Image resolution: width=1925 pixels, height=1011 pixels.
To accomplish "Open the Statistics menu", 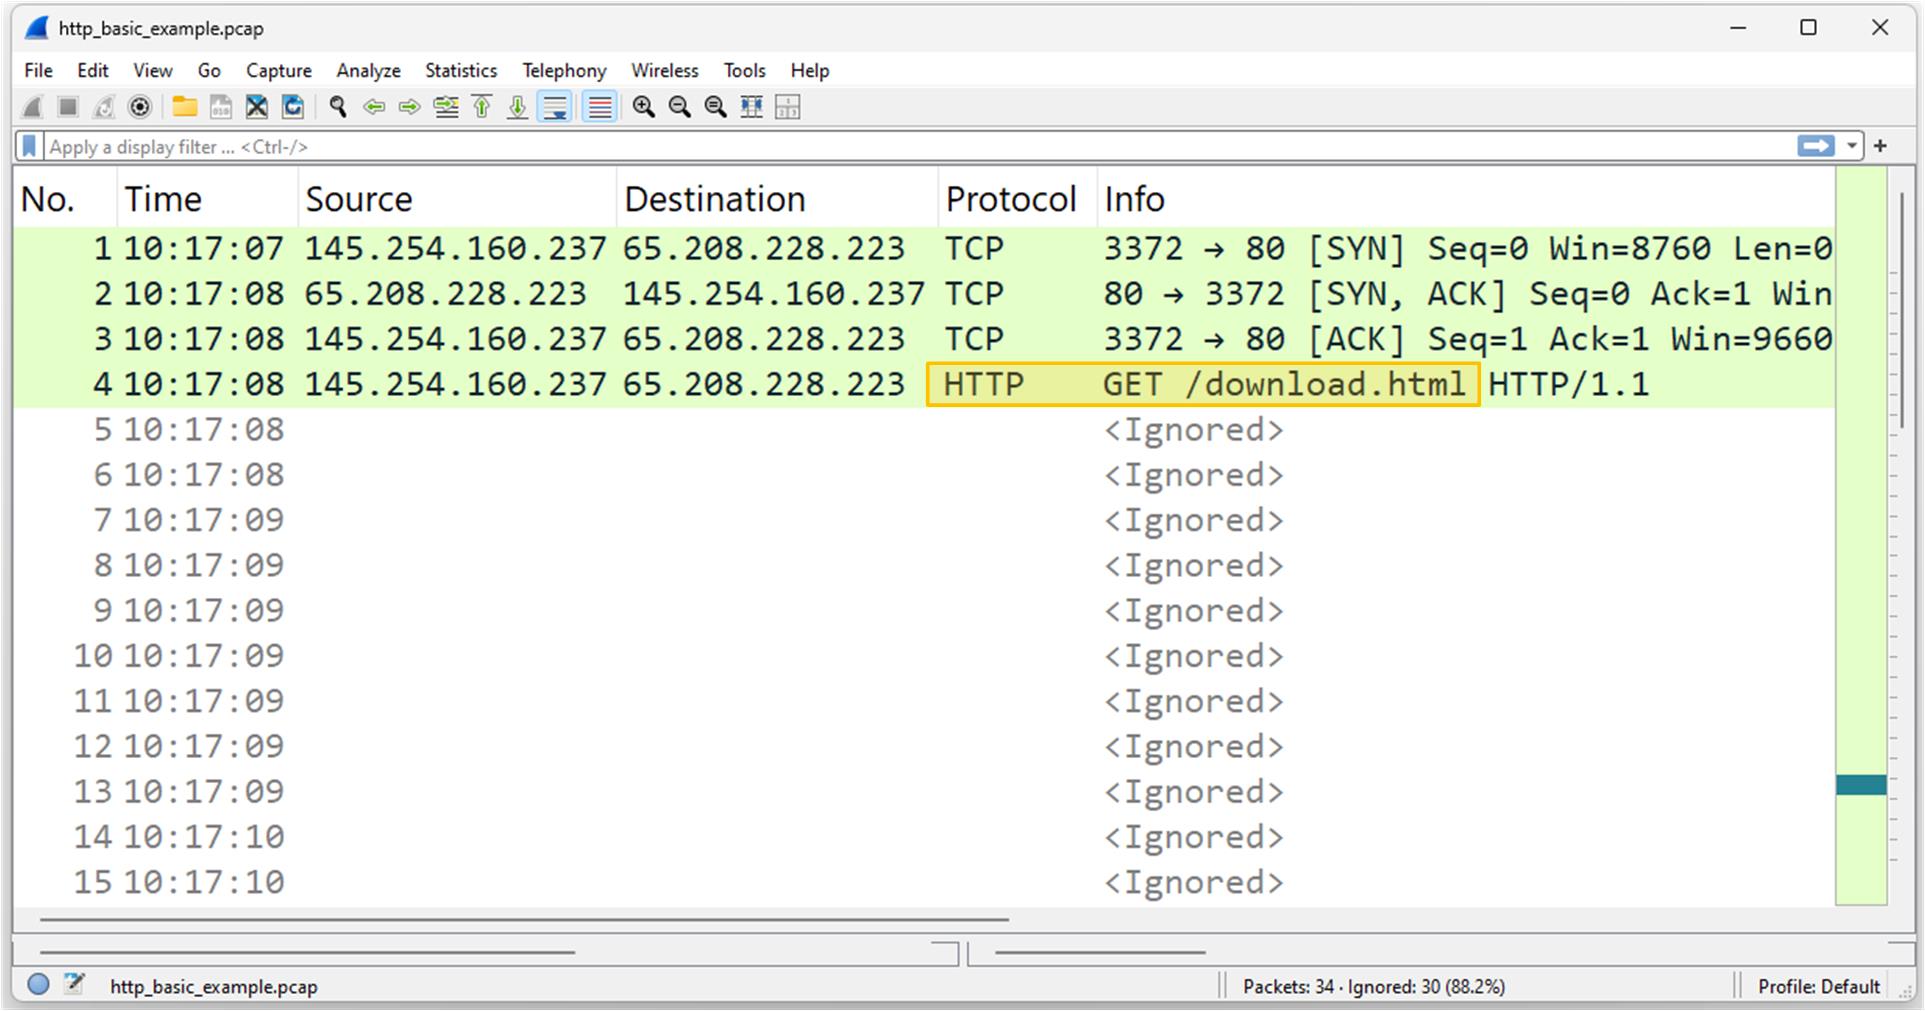I will click(460, 71).
